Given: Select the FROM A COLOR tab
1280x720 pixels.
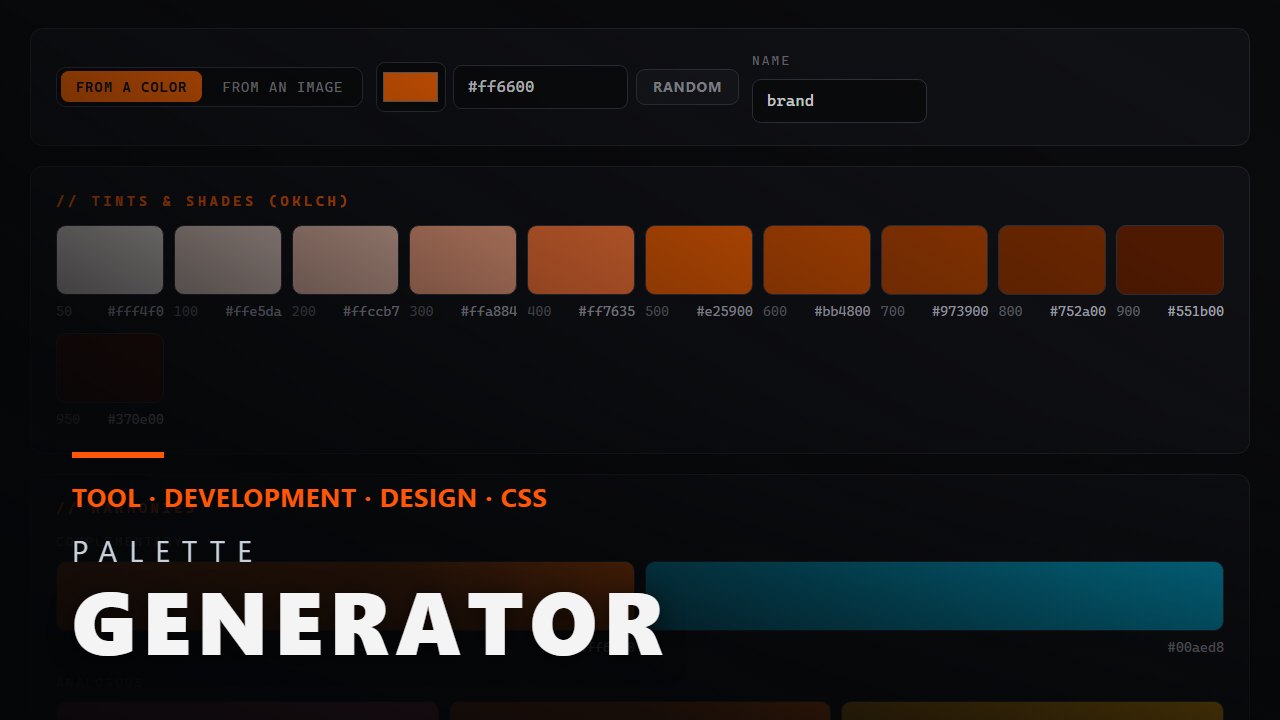Looking at the screenshot, I should 131,87.
